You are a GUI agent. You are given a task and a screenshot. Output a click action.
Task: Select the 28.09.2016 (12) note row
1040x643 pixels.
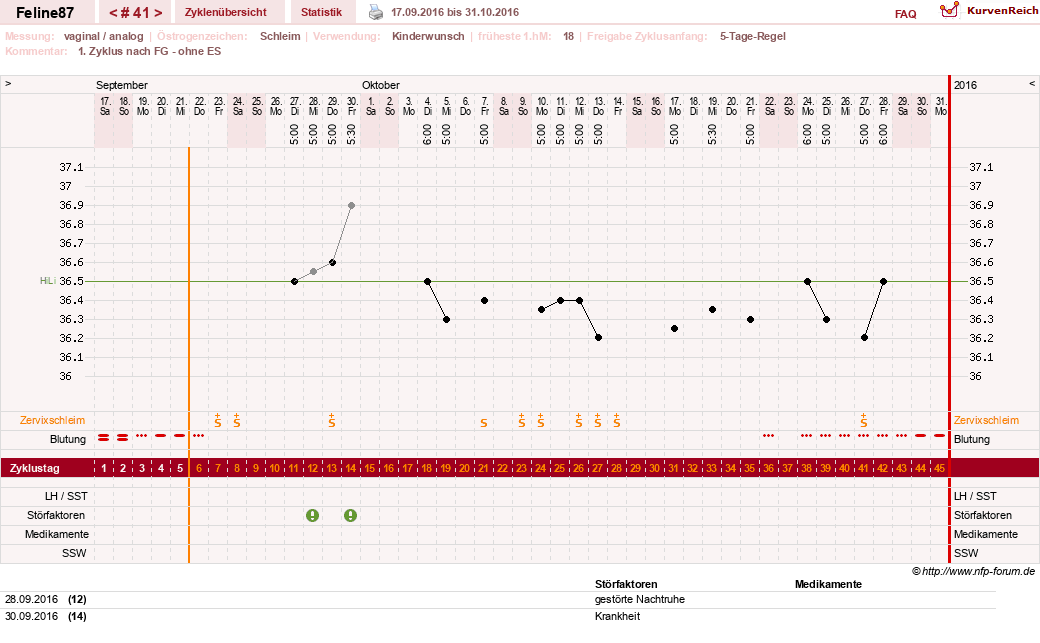pos(498,600)
